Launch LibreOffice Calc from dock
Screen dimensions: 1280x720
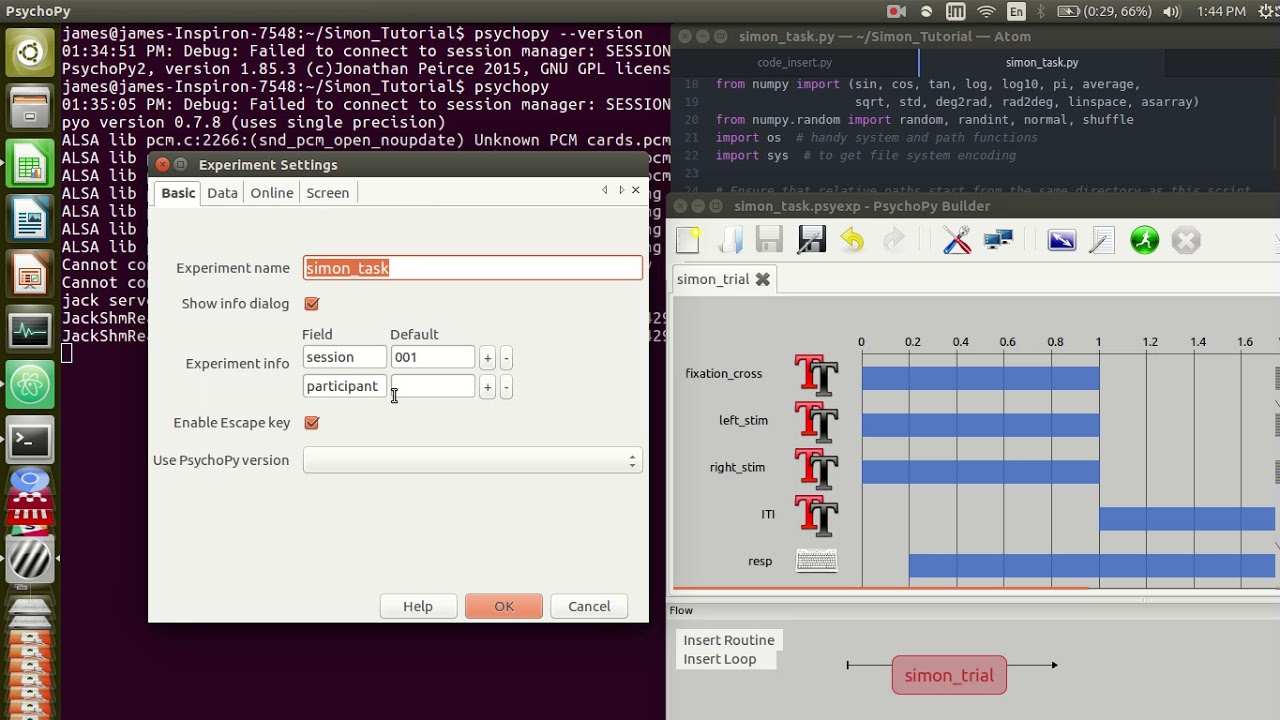[30, 165]
